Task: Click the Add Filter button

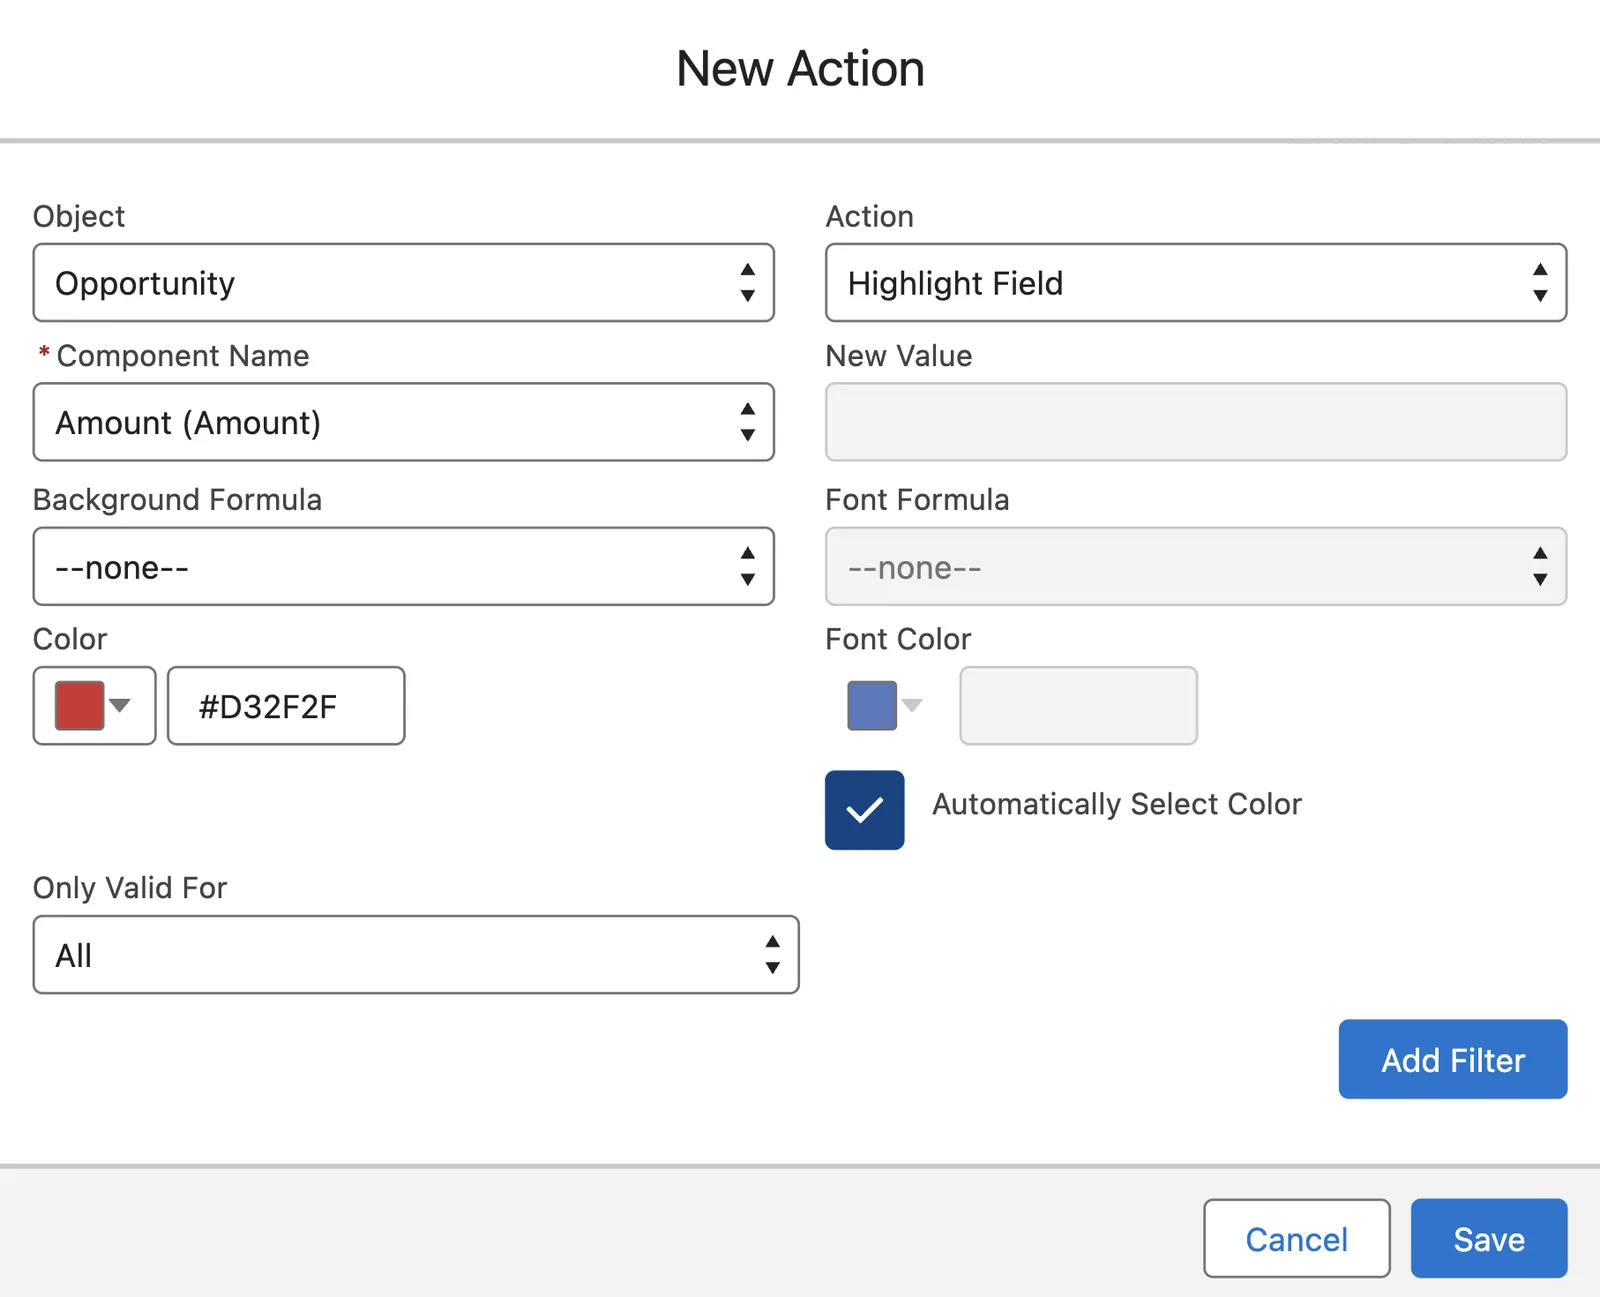Action: point(1453,1059)
